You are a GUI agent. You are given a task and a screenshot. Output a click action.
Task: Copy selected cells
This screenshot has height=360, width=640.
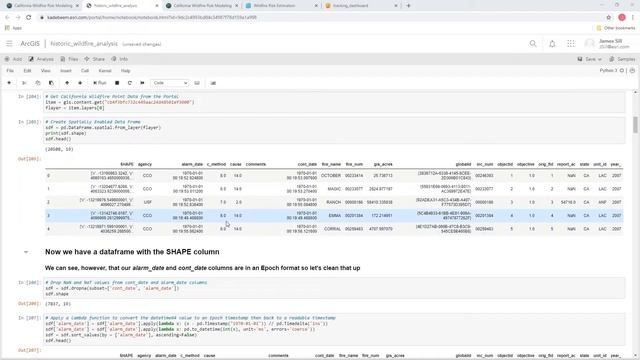[38, 83]
